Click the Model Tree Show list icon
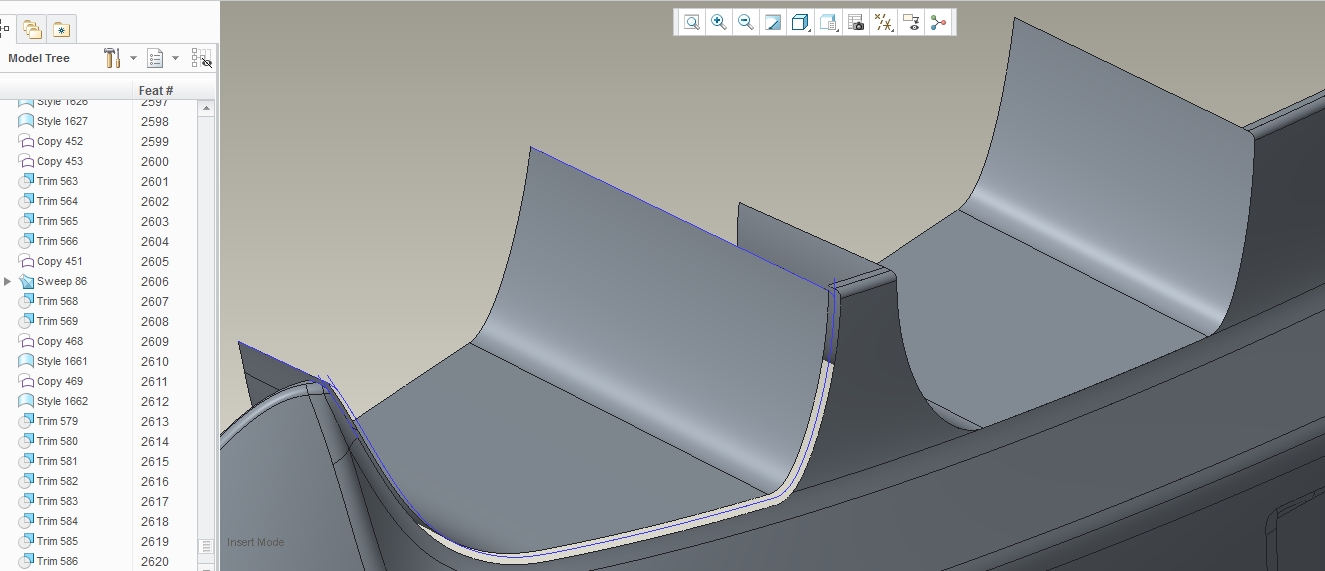 [155, 58]
